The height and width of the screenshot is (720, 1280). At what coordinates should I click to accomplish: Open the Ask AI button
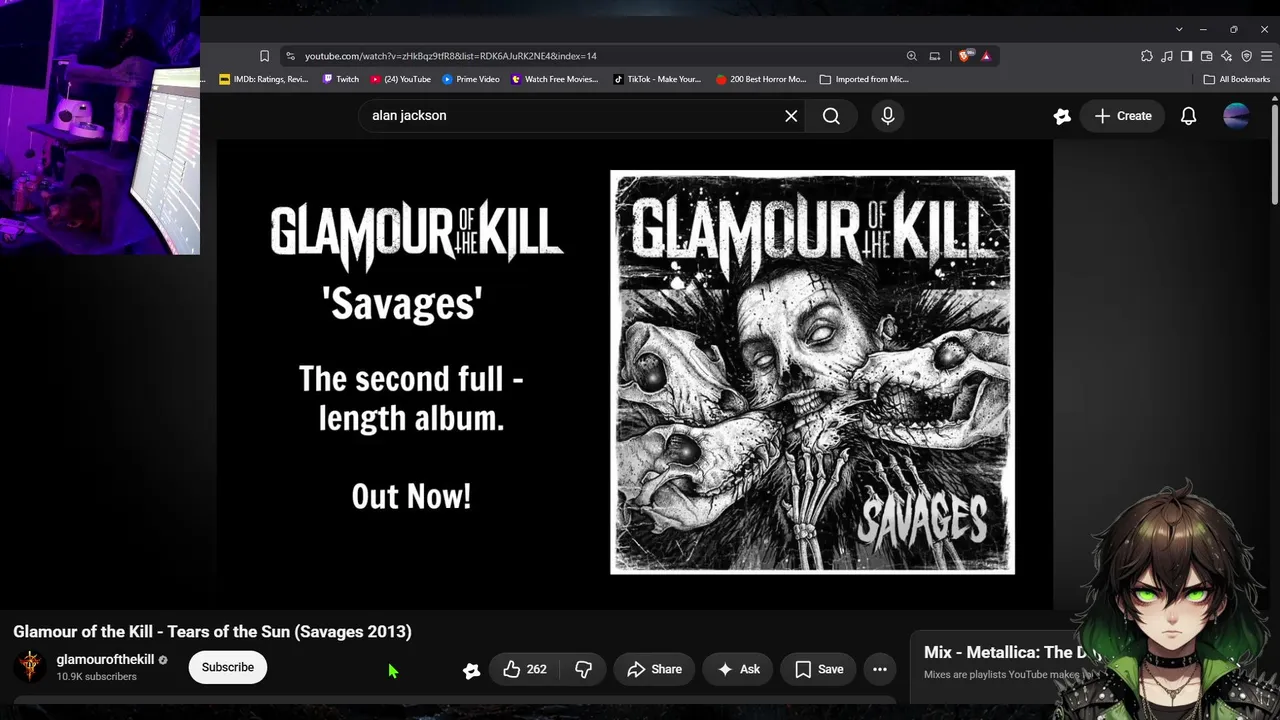[738, 669]
